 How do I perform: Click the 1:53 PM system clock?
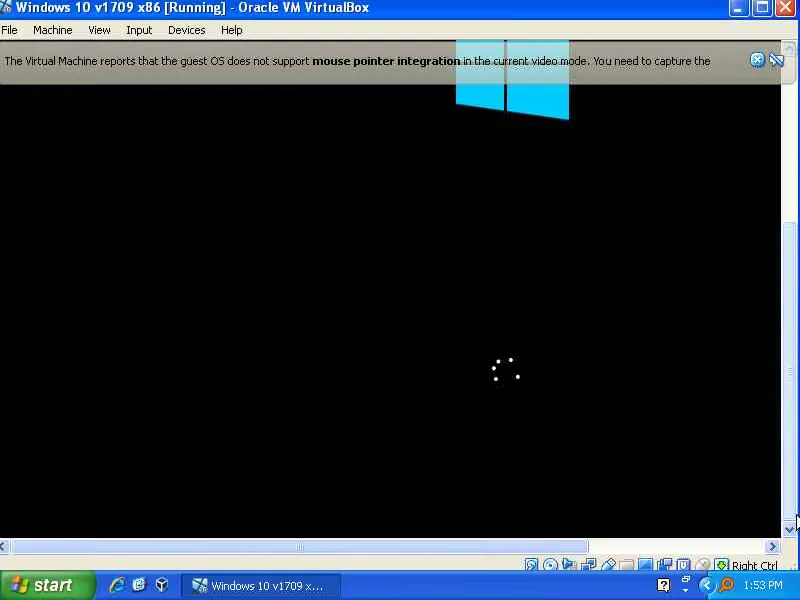tap(763, 585)
